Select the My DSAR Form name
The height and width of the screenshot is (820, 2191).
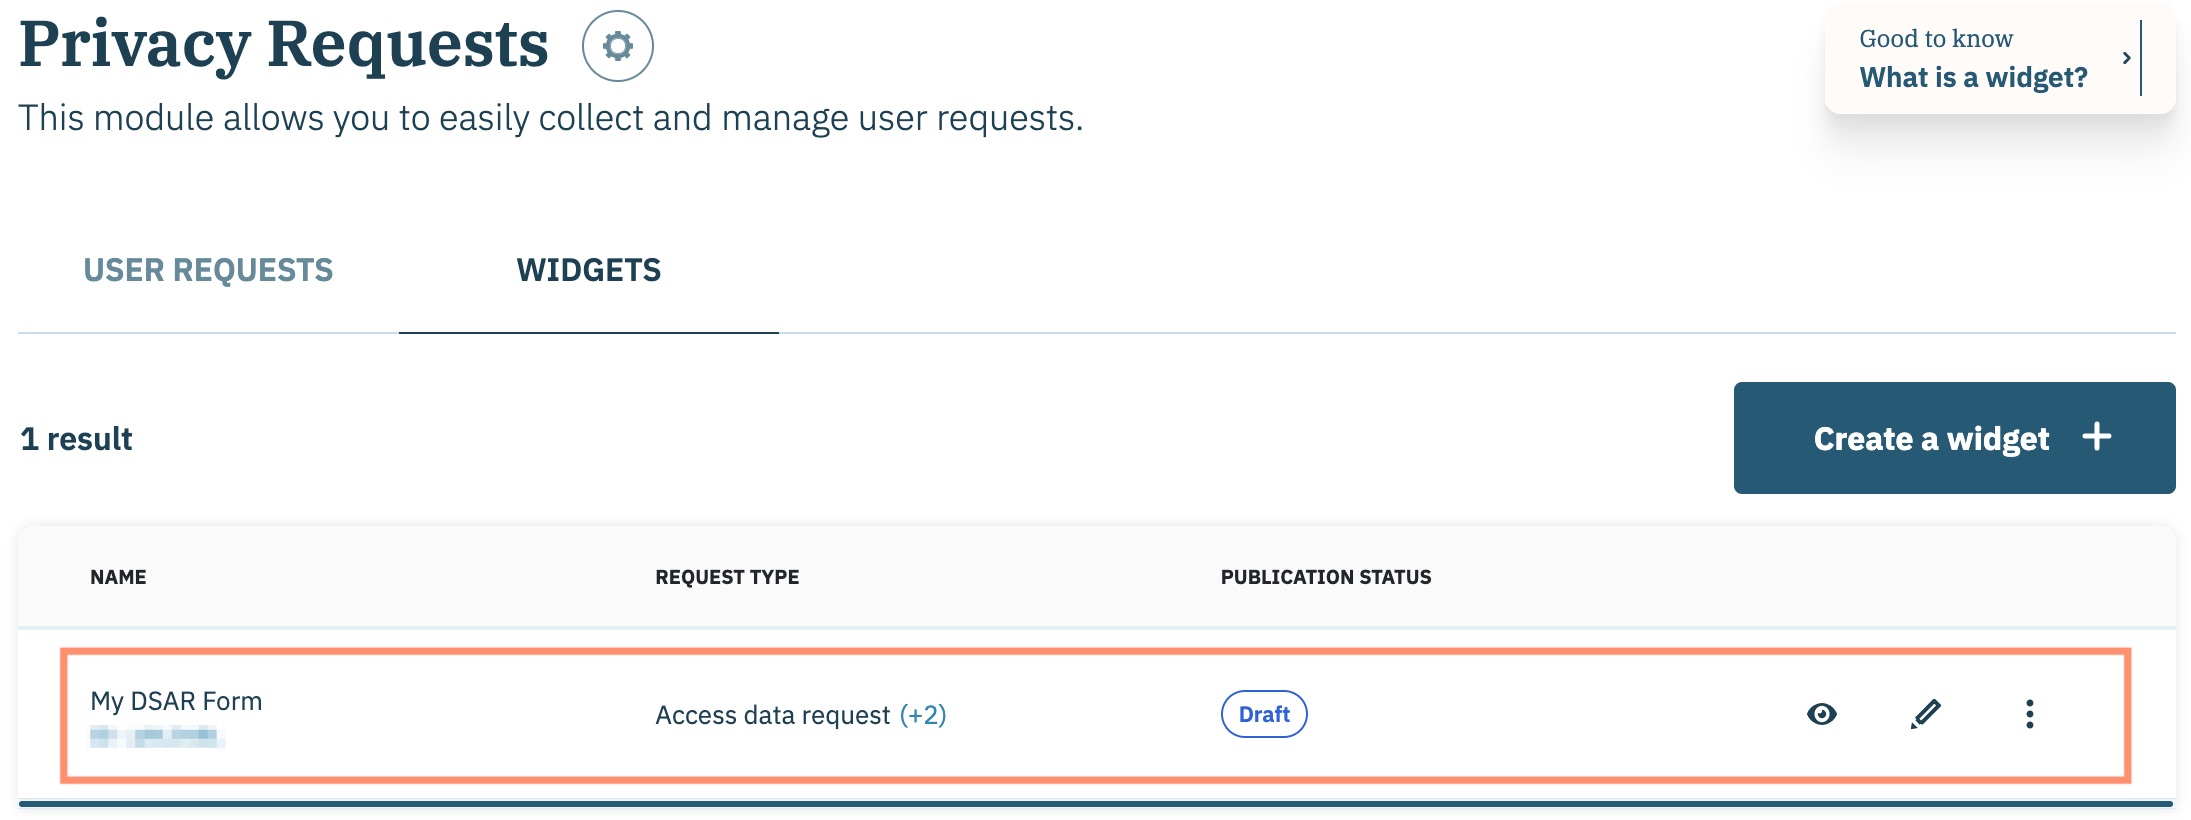tap(176, 701)
